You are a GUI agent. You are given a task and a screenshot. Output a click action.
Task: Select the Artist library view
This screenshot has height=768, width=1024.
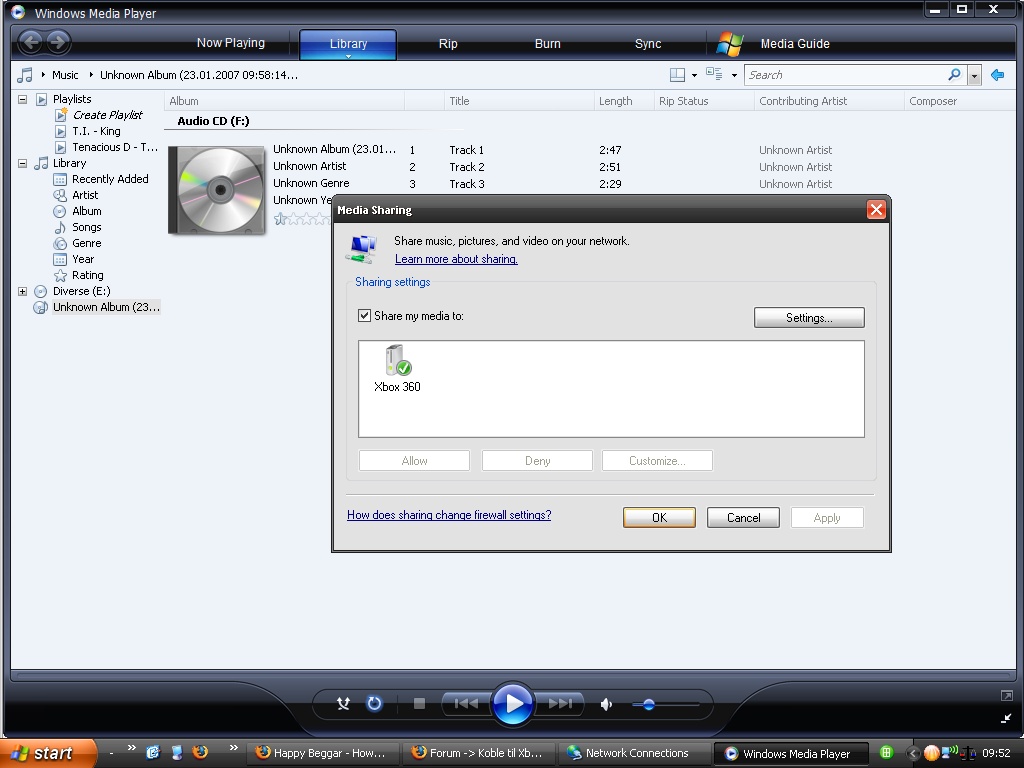click(x=85, y=195)
